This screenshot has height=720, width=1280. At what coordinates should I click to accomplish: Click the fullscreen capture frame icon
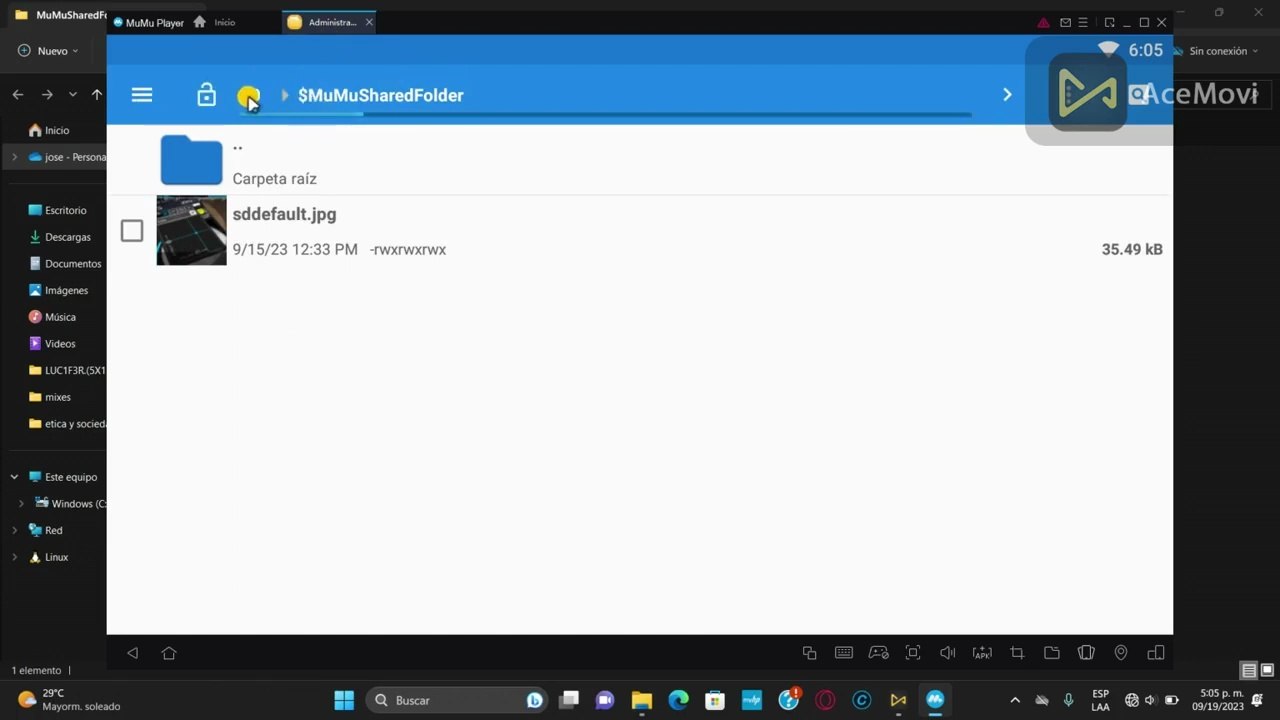pyautogui.click(x=913, y=653)
